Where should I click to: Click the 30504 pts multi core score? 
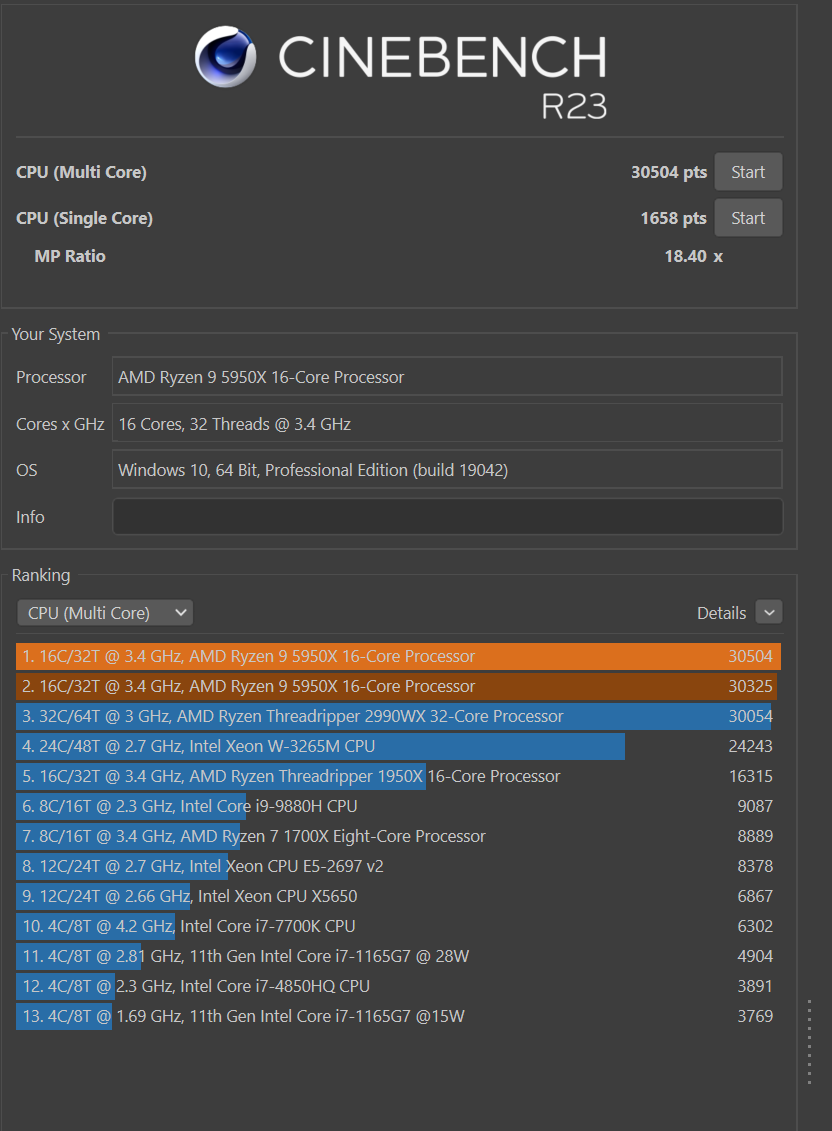pyautogui.click(x=669, y=172)
